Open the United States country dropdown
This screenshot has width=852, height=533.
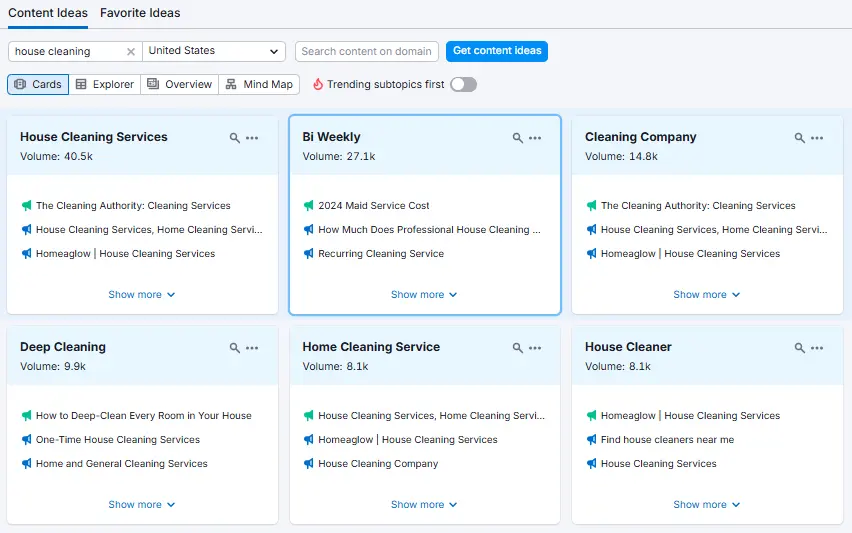[214, 51]
